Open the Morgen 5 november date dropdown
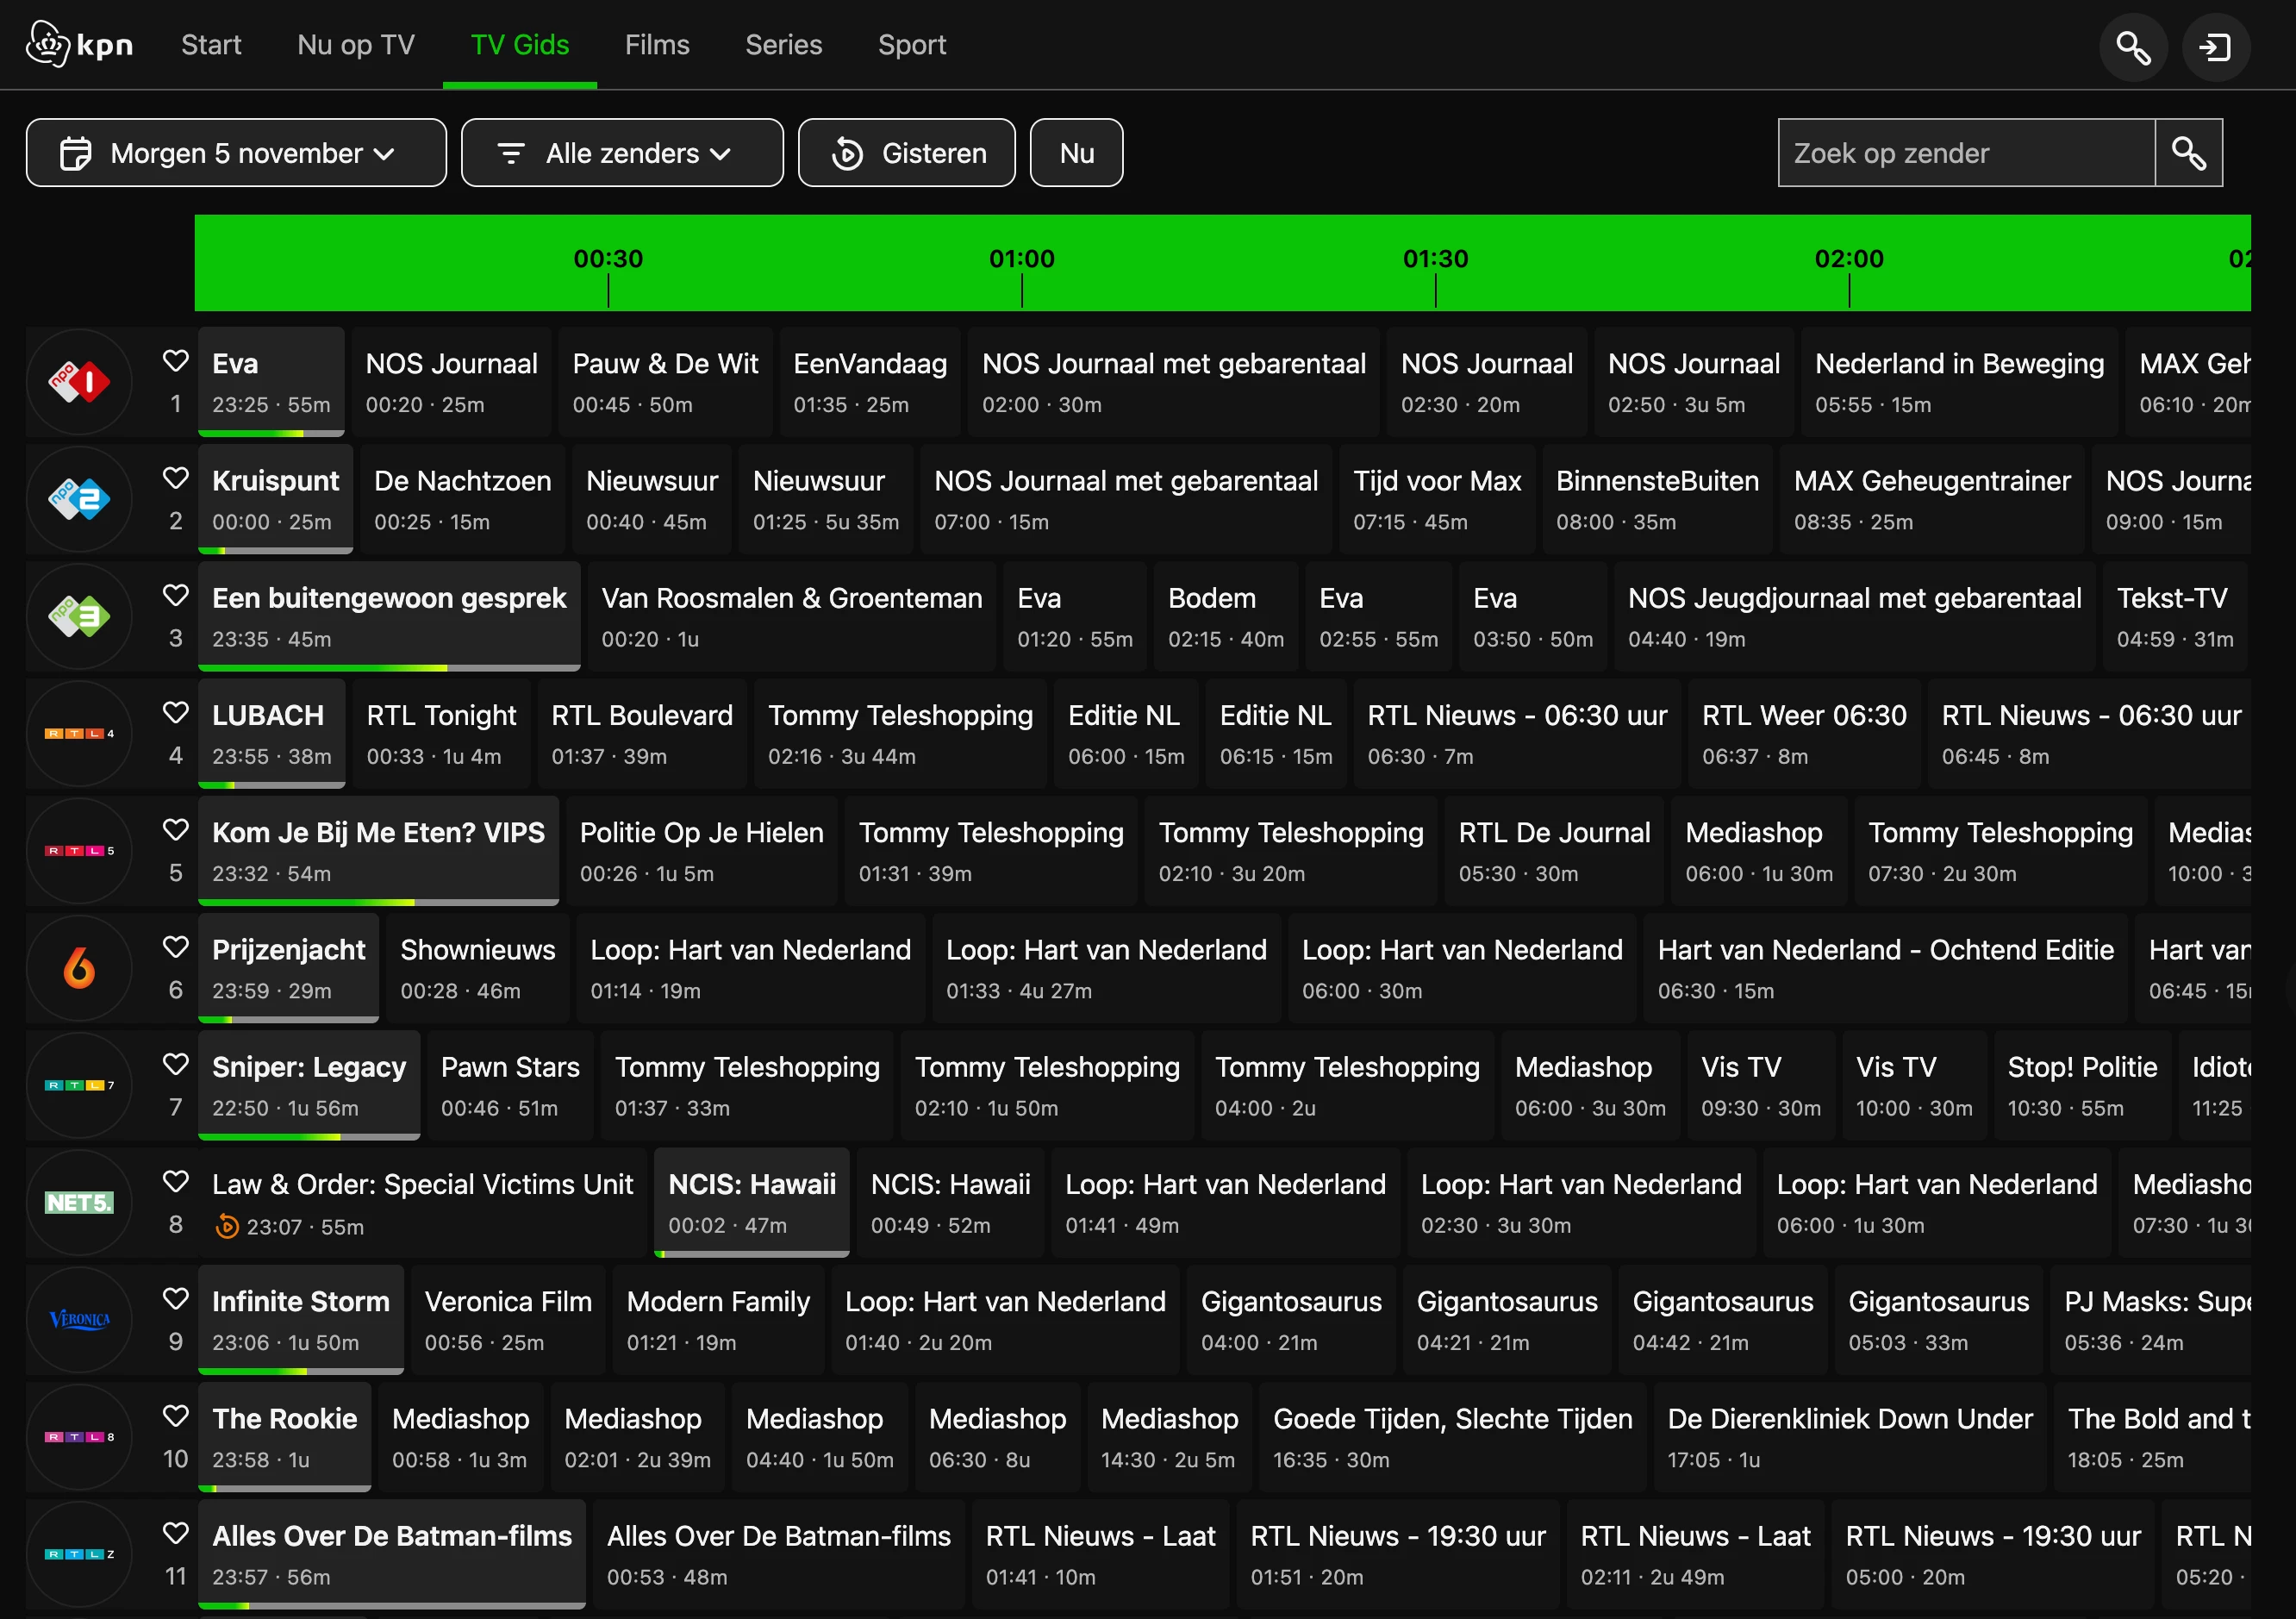The height and width of the screenshot is (1619, 2296). [x=236, y=153]
